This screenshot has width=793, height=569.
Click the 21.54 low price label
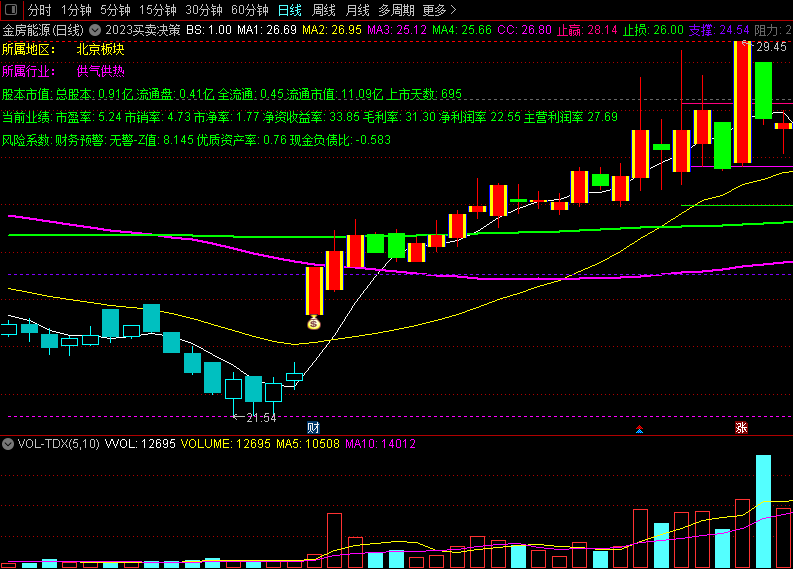(x=261, y=418)
